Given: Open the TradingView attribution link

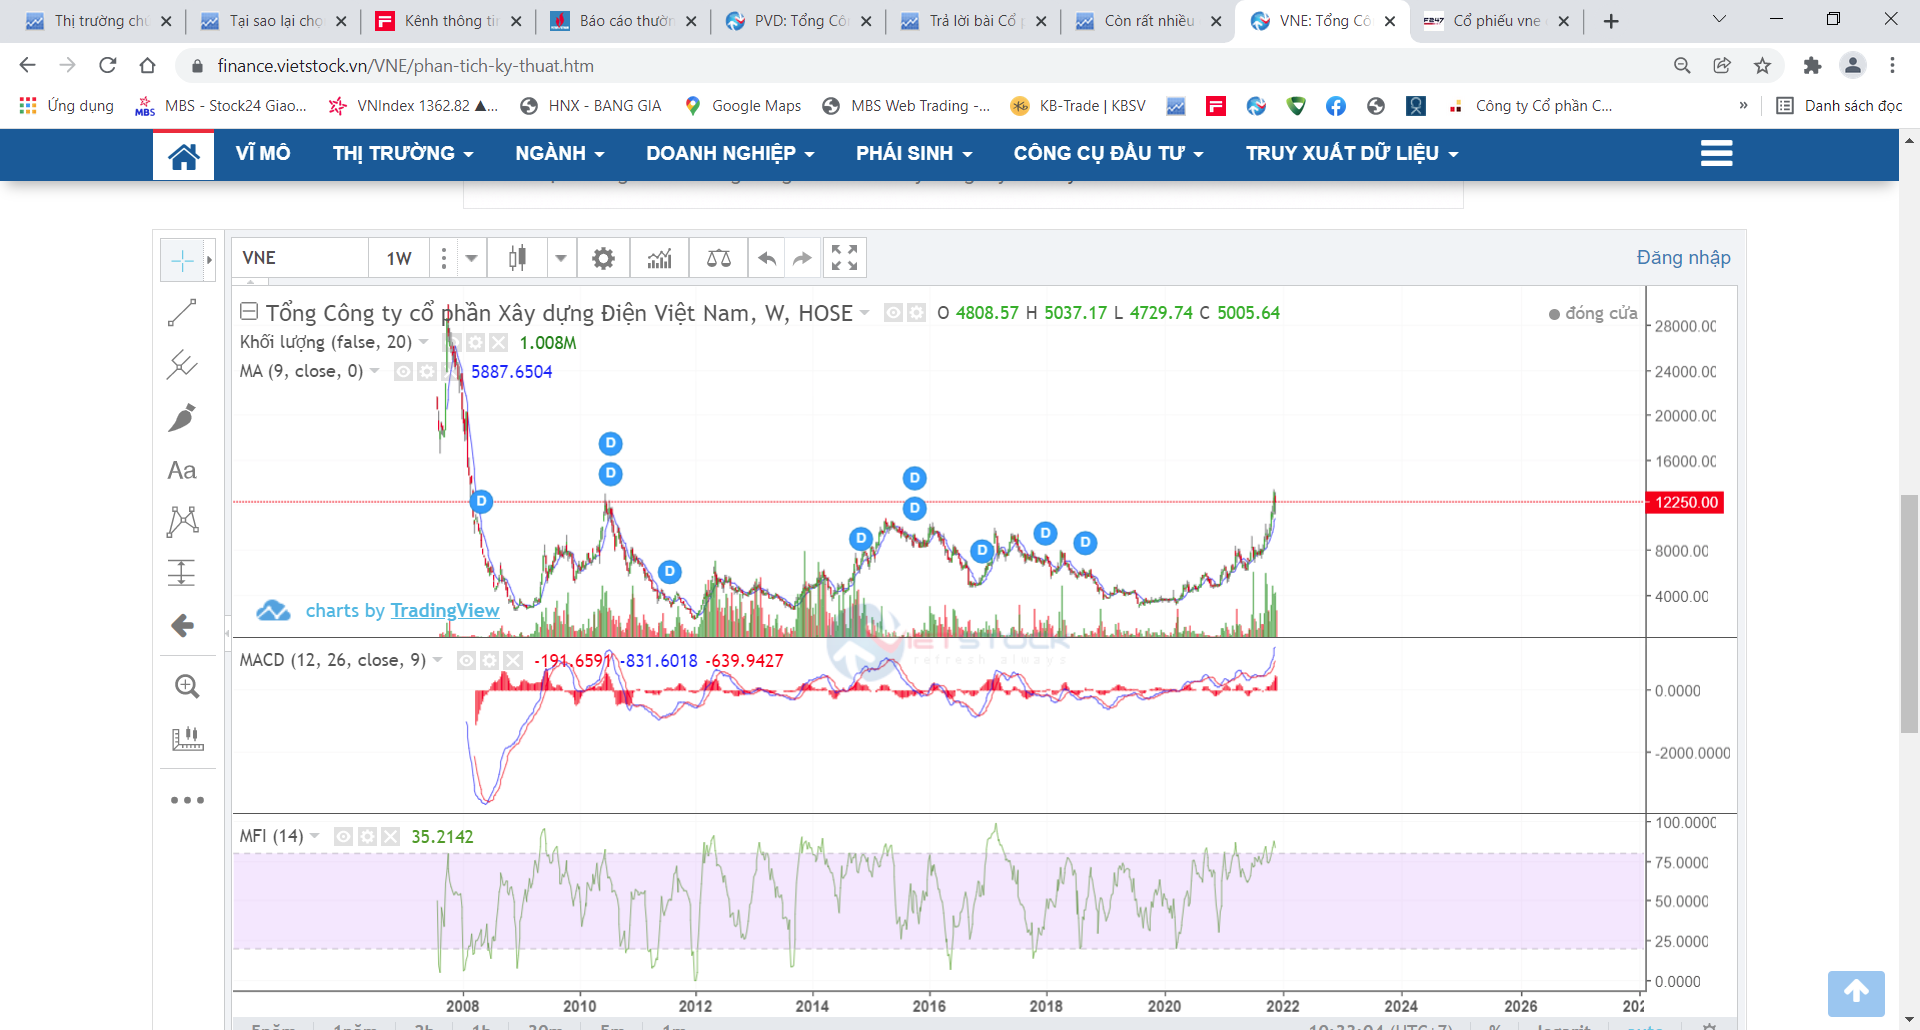Looking at the screenshot, I should coord(445,611).
